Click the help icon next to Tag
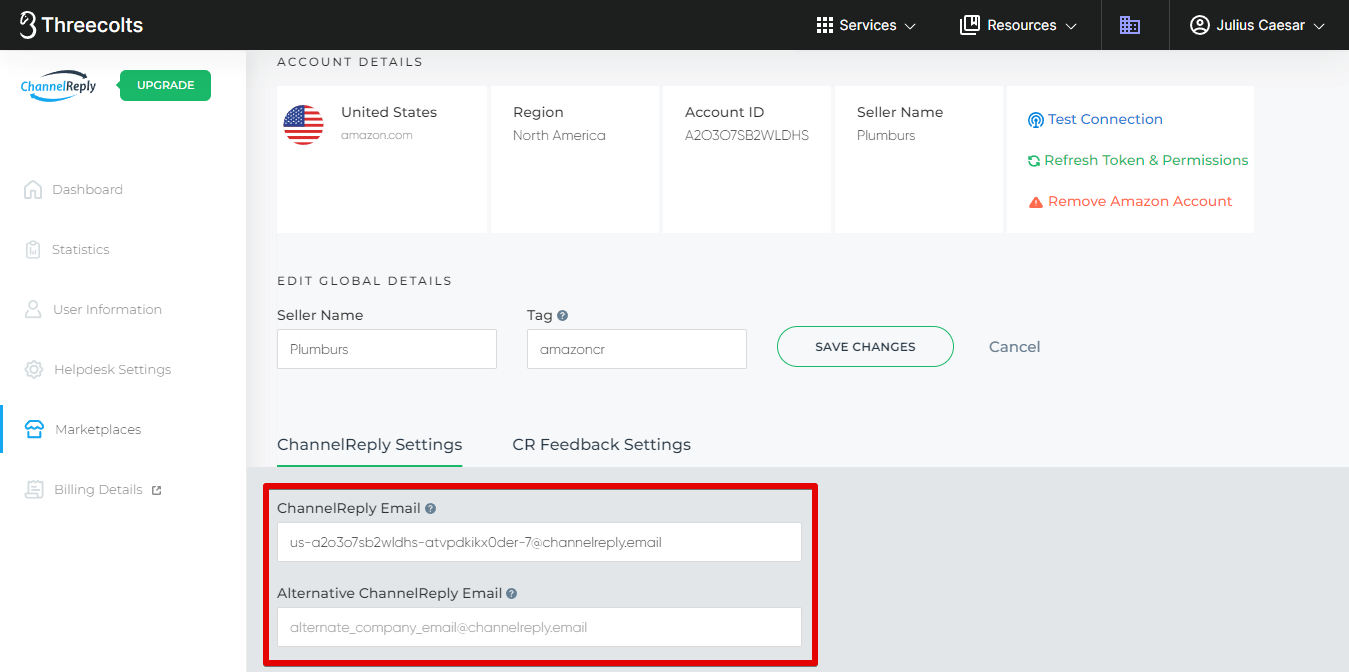The width and height of the screenshot is (1349, 672). click(562, 315)
